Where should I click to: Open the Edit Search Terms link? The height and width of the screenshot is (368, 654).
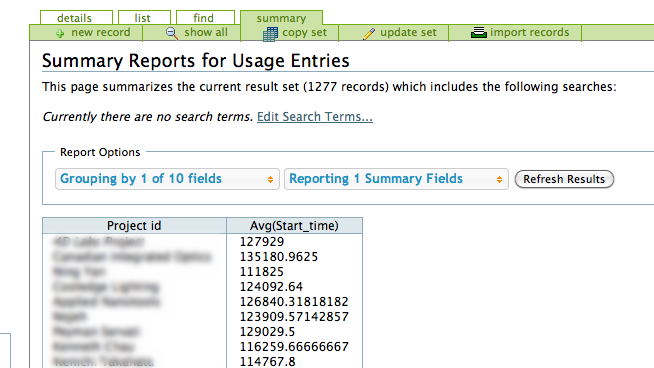(315, 116)
